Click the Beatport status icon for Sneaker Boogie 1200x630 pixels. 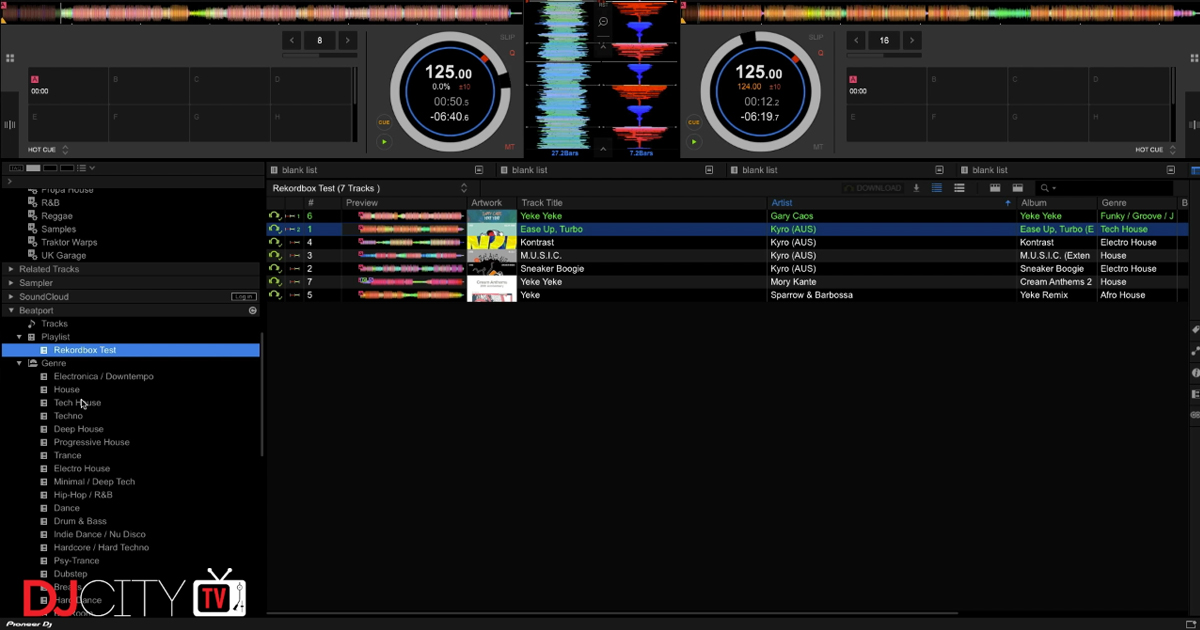tap(274, 268)
